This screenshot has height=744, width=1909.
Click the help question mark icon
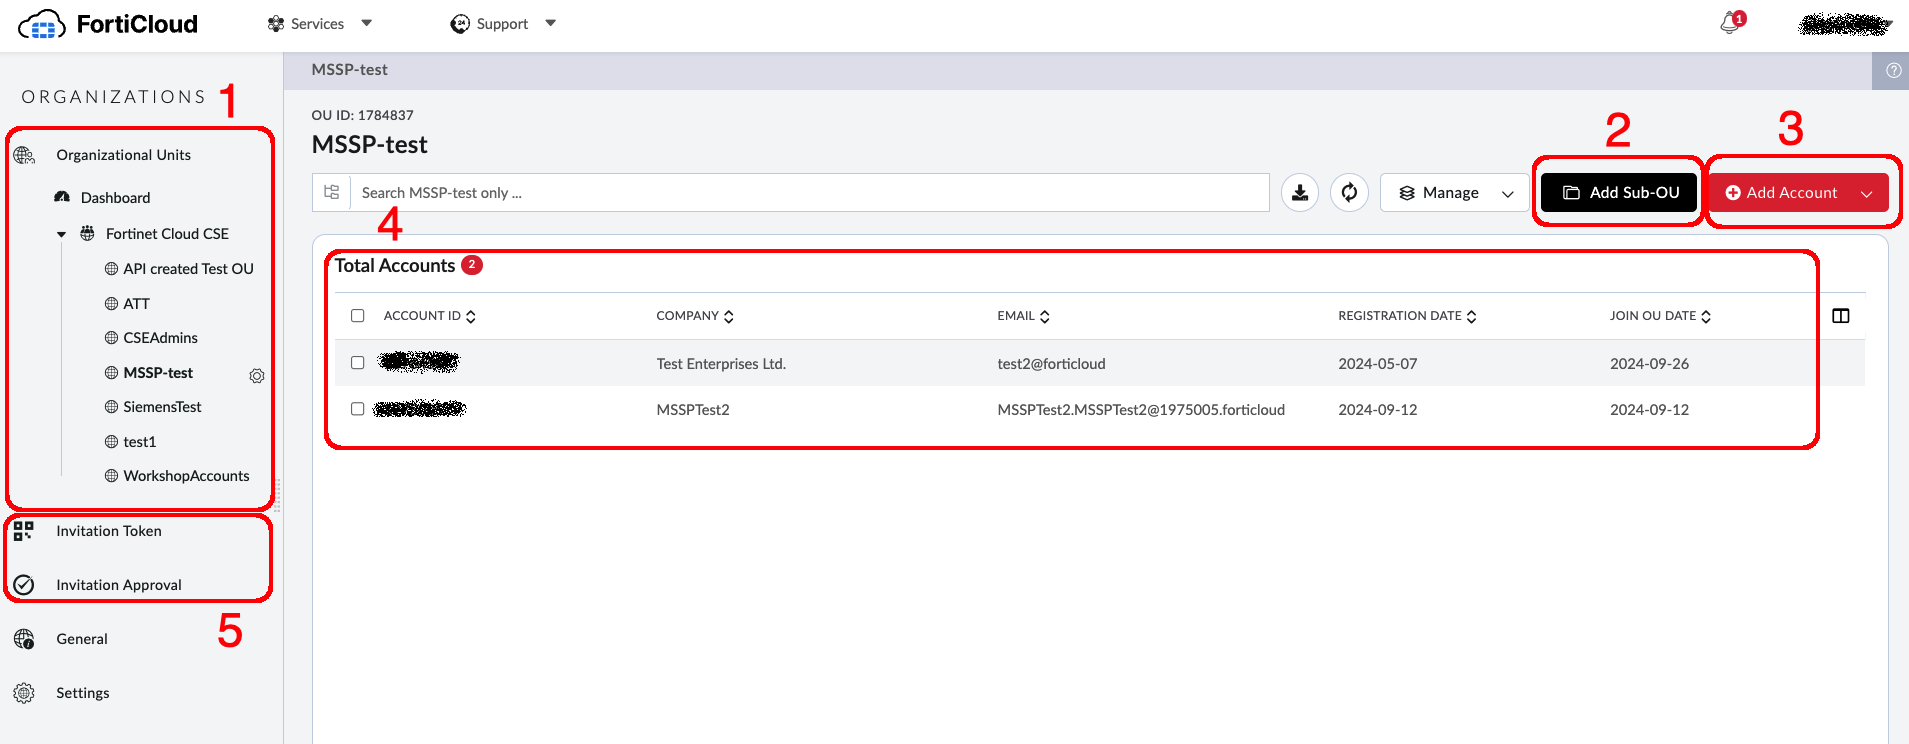tap(1893, 70)
